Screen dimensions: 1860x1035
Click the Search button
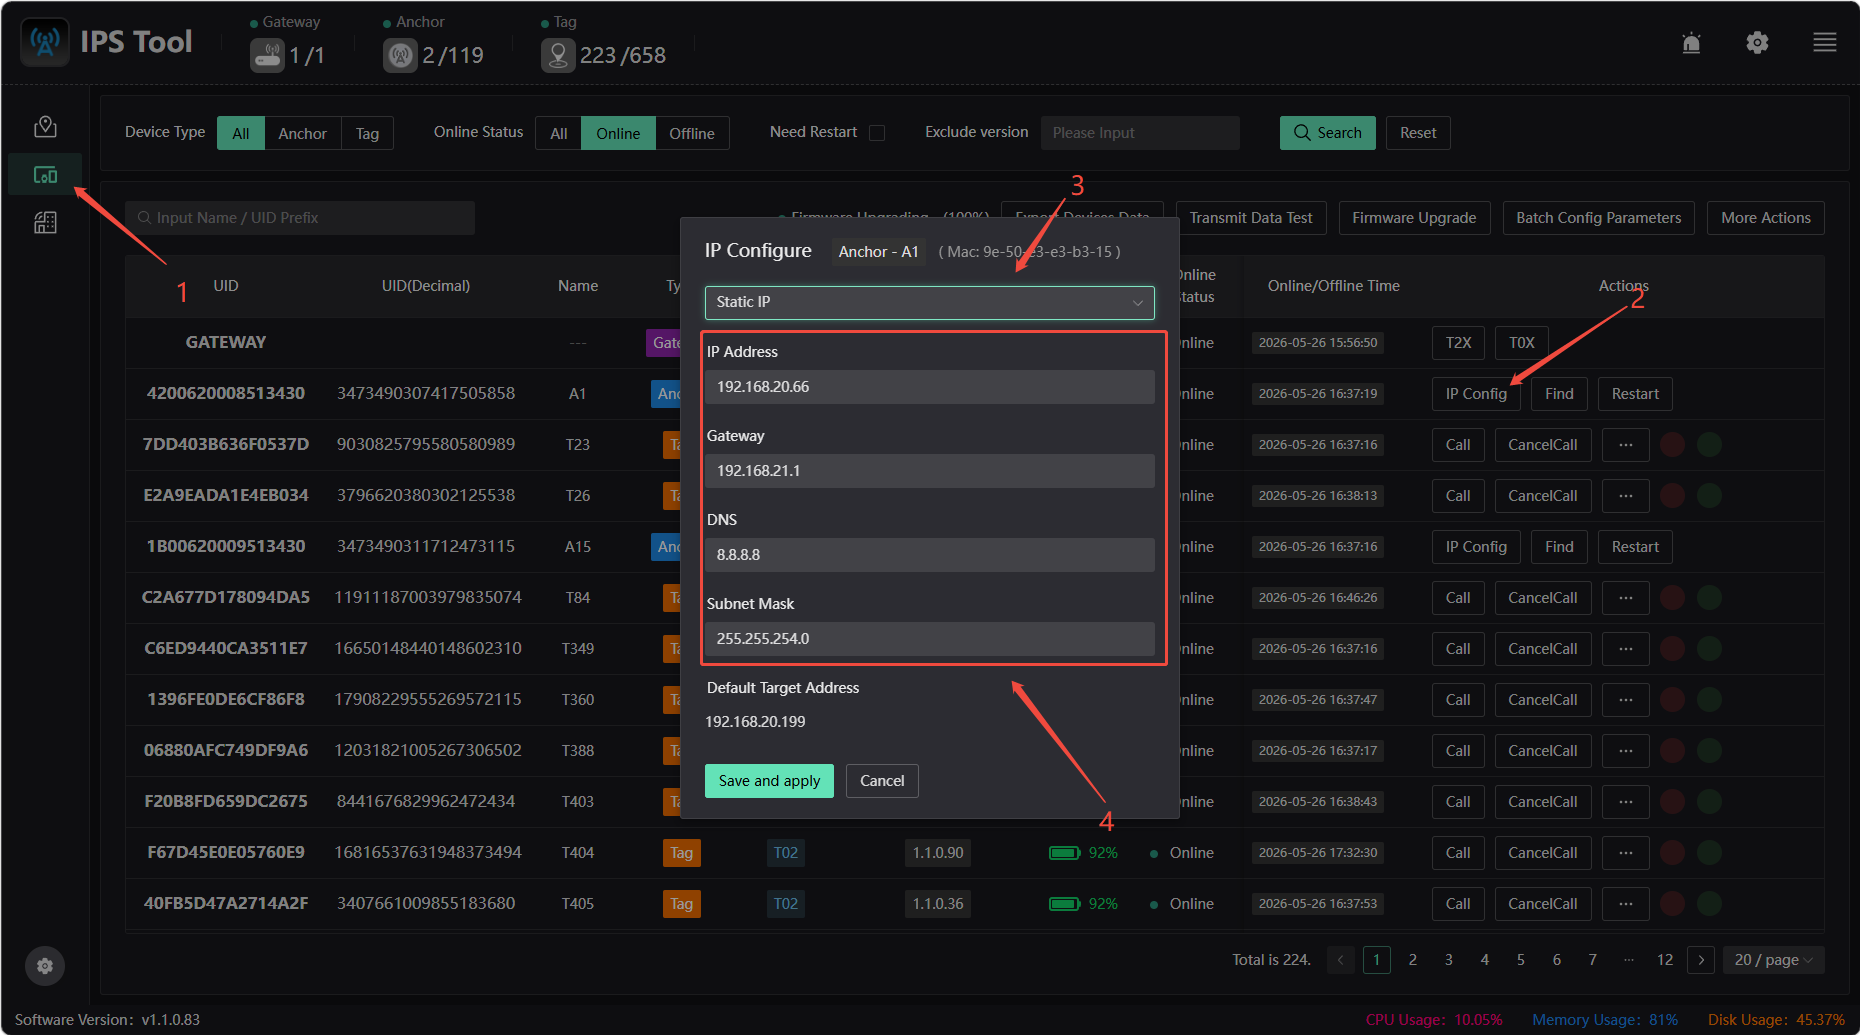pyautogui.click(x=1328, y=133)
